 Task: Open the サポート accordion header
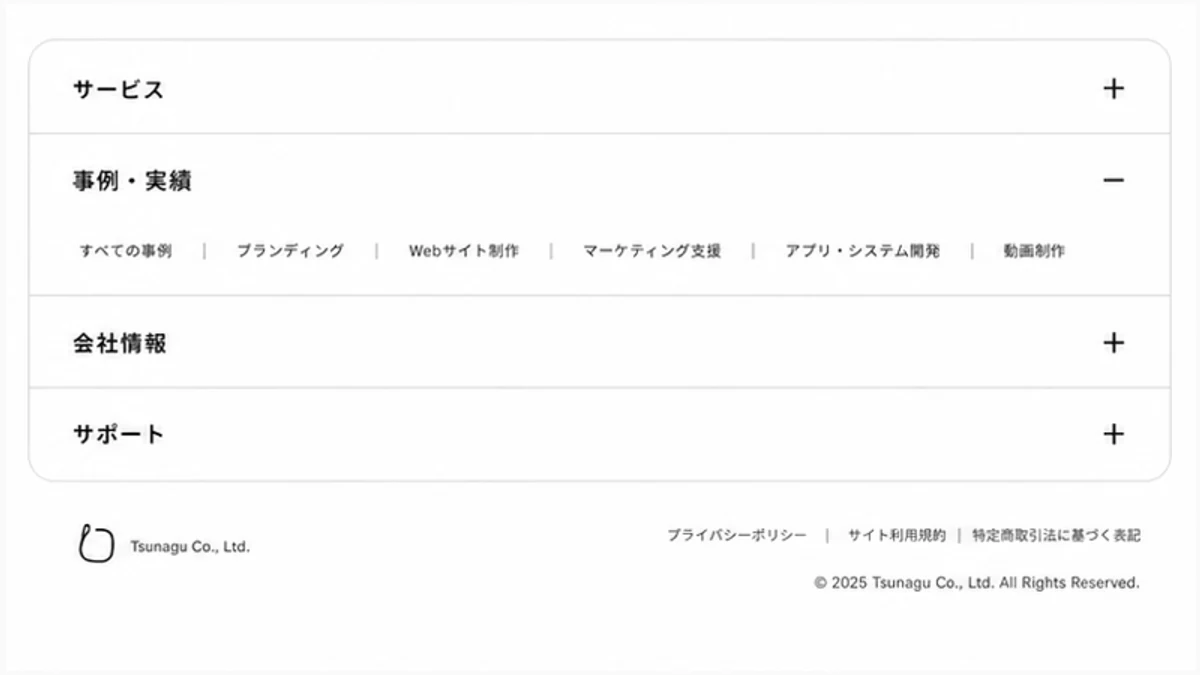pyautogui.click(x=599, y=434)
